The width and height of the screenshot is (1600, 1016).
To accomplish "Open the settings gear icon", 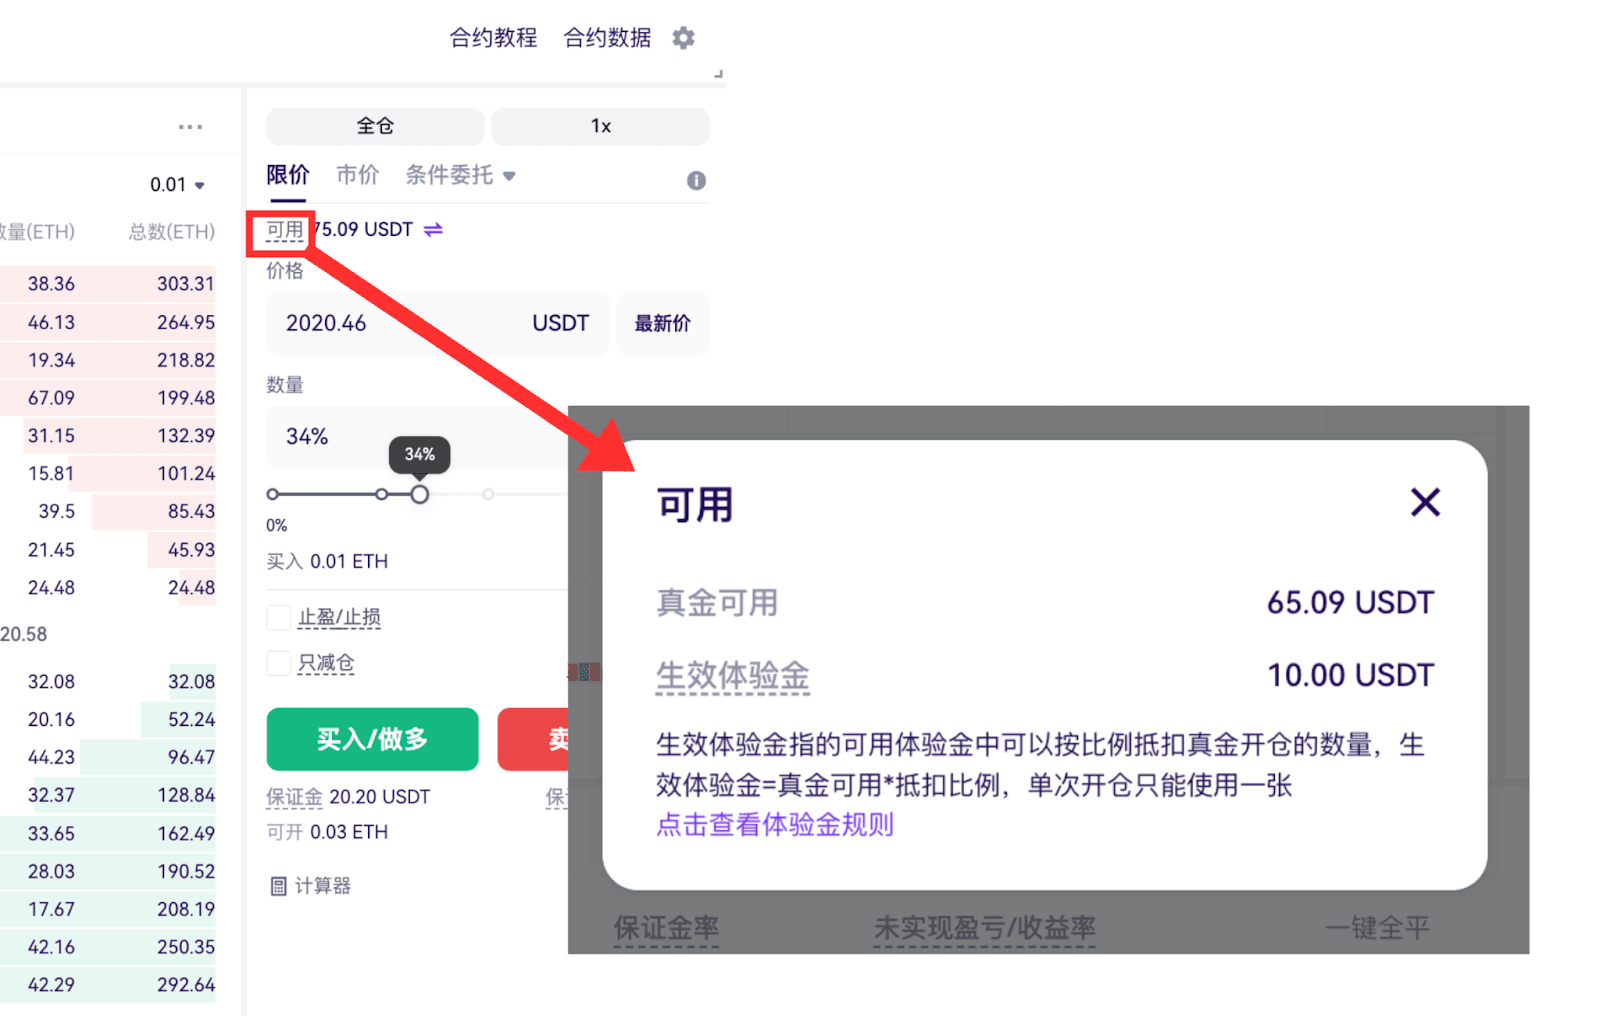I will (x=683, y=38).
